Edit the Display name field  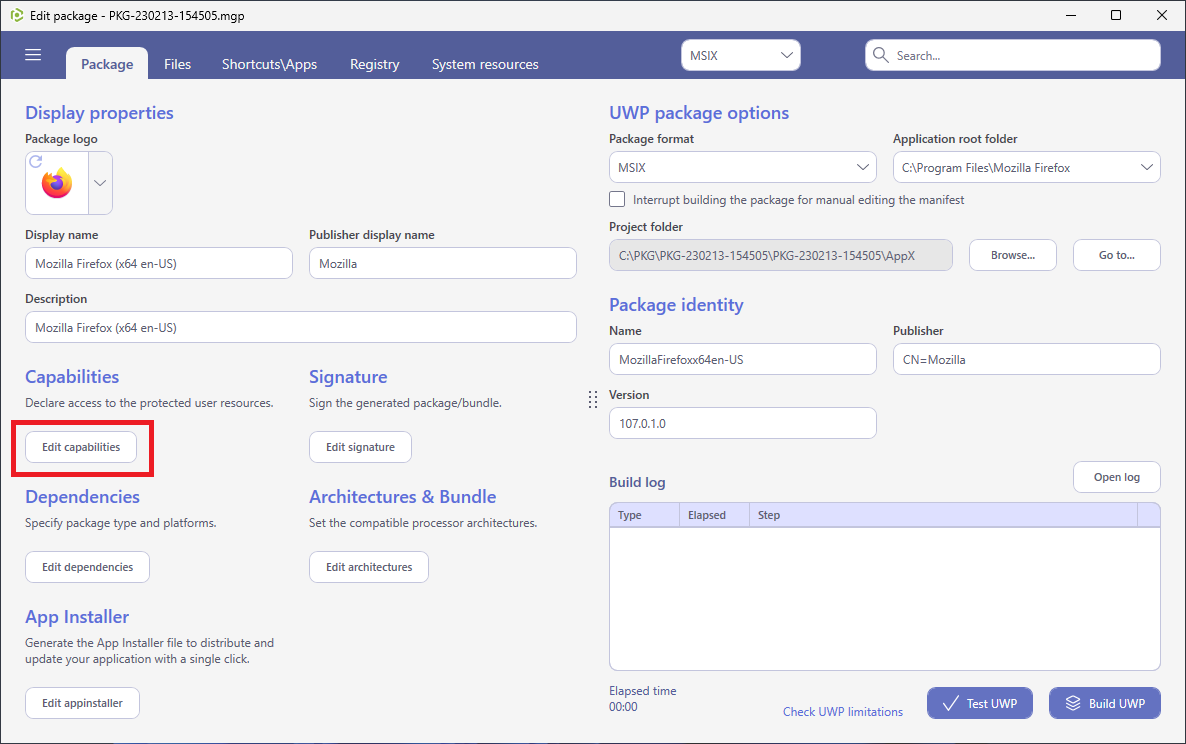click(159, 263)
